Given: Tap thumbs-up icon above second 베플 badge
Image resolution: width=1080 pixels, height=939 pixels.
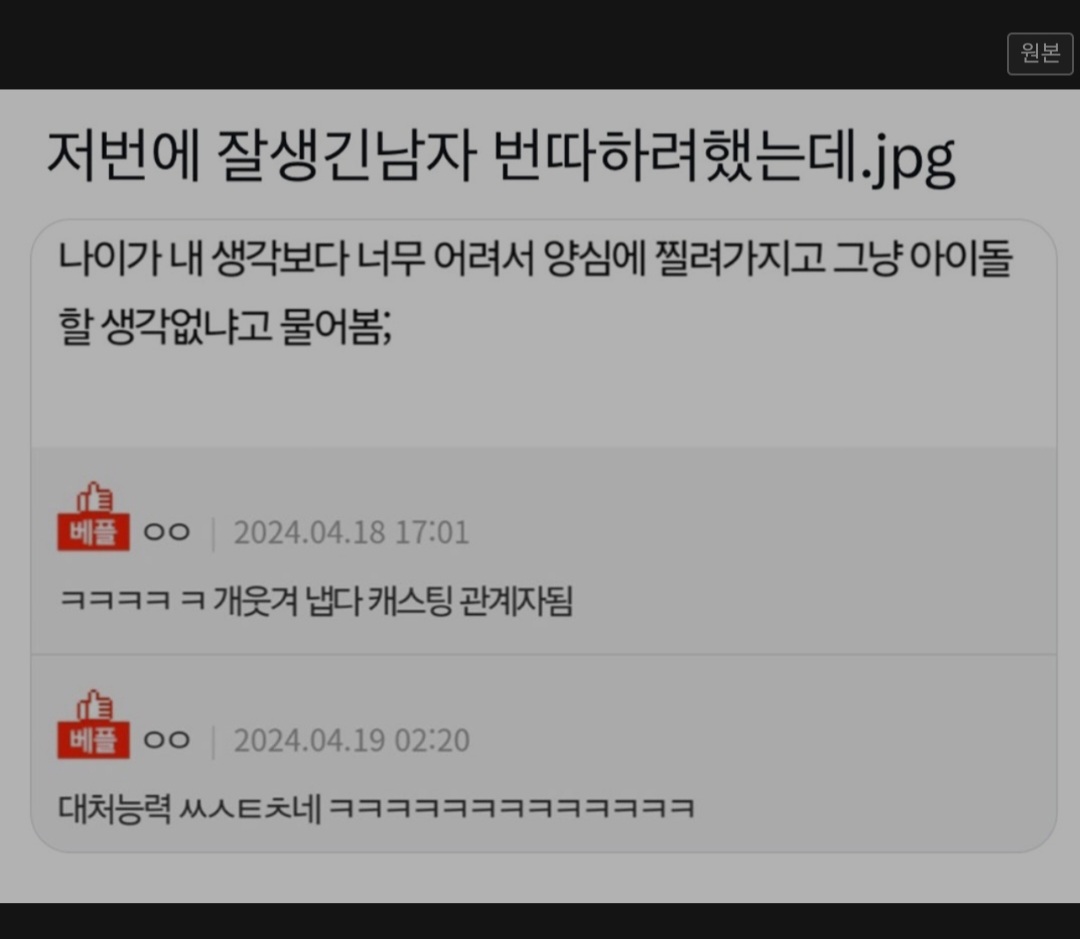Looking at the screenshot, I should [94, 705].
